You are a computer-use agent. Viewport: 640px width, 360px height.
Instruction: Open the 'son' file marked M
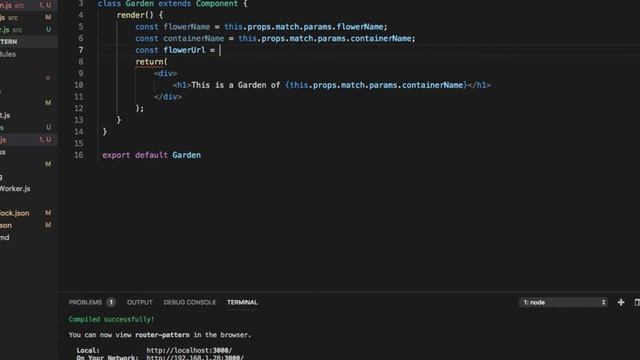click(6, 225)
